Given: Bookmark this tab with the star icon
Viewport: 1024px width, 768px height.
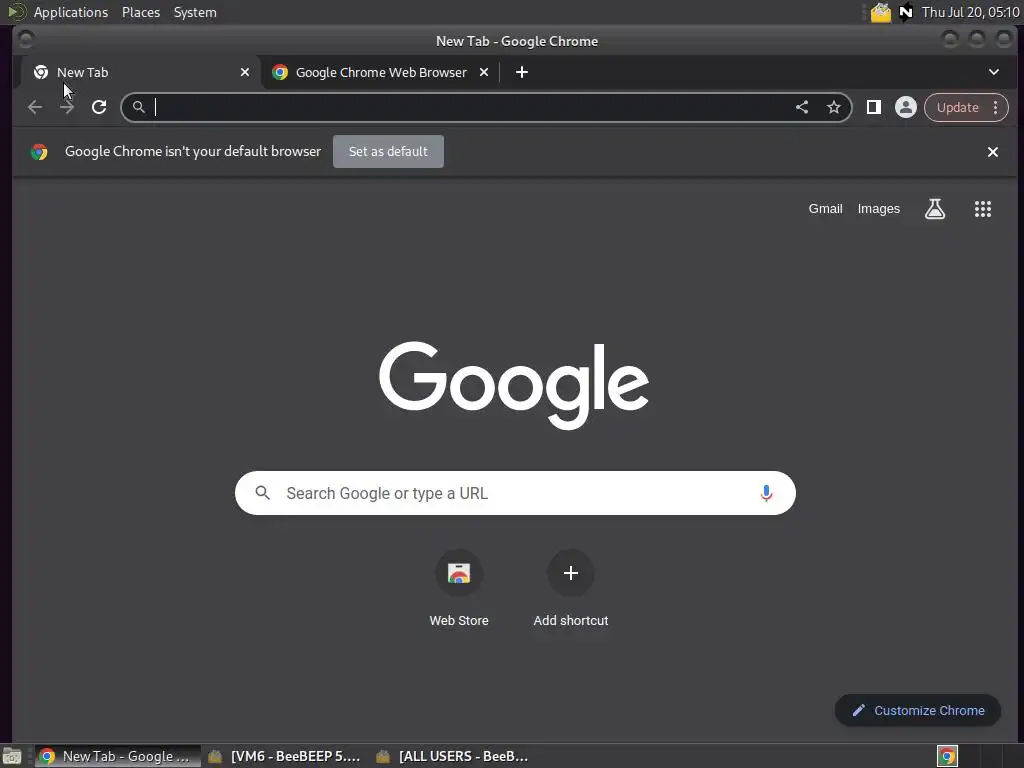Looking at the screenshot, I should pyautogui.click(x=834, y=107).
